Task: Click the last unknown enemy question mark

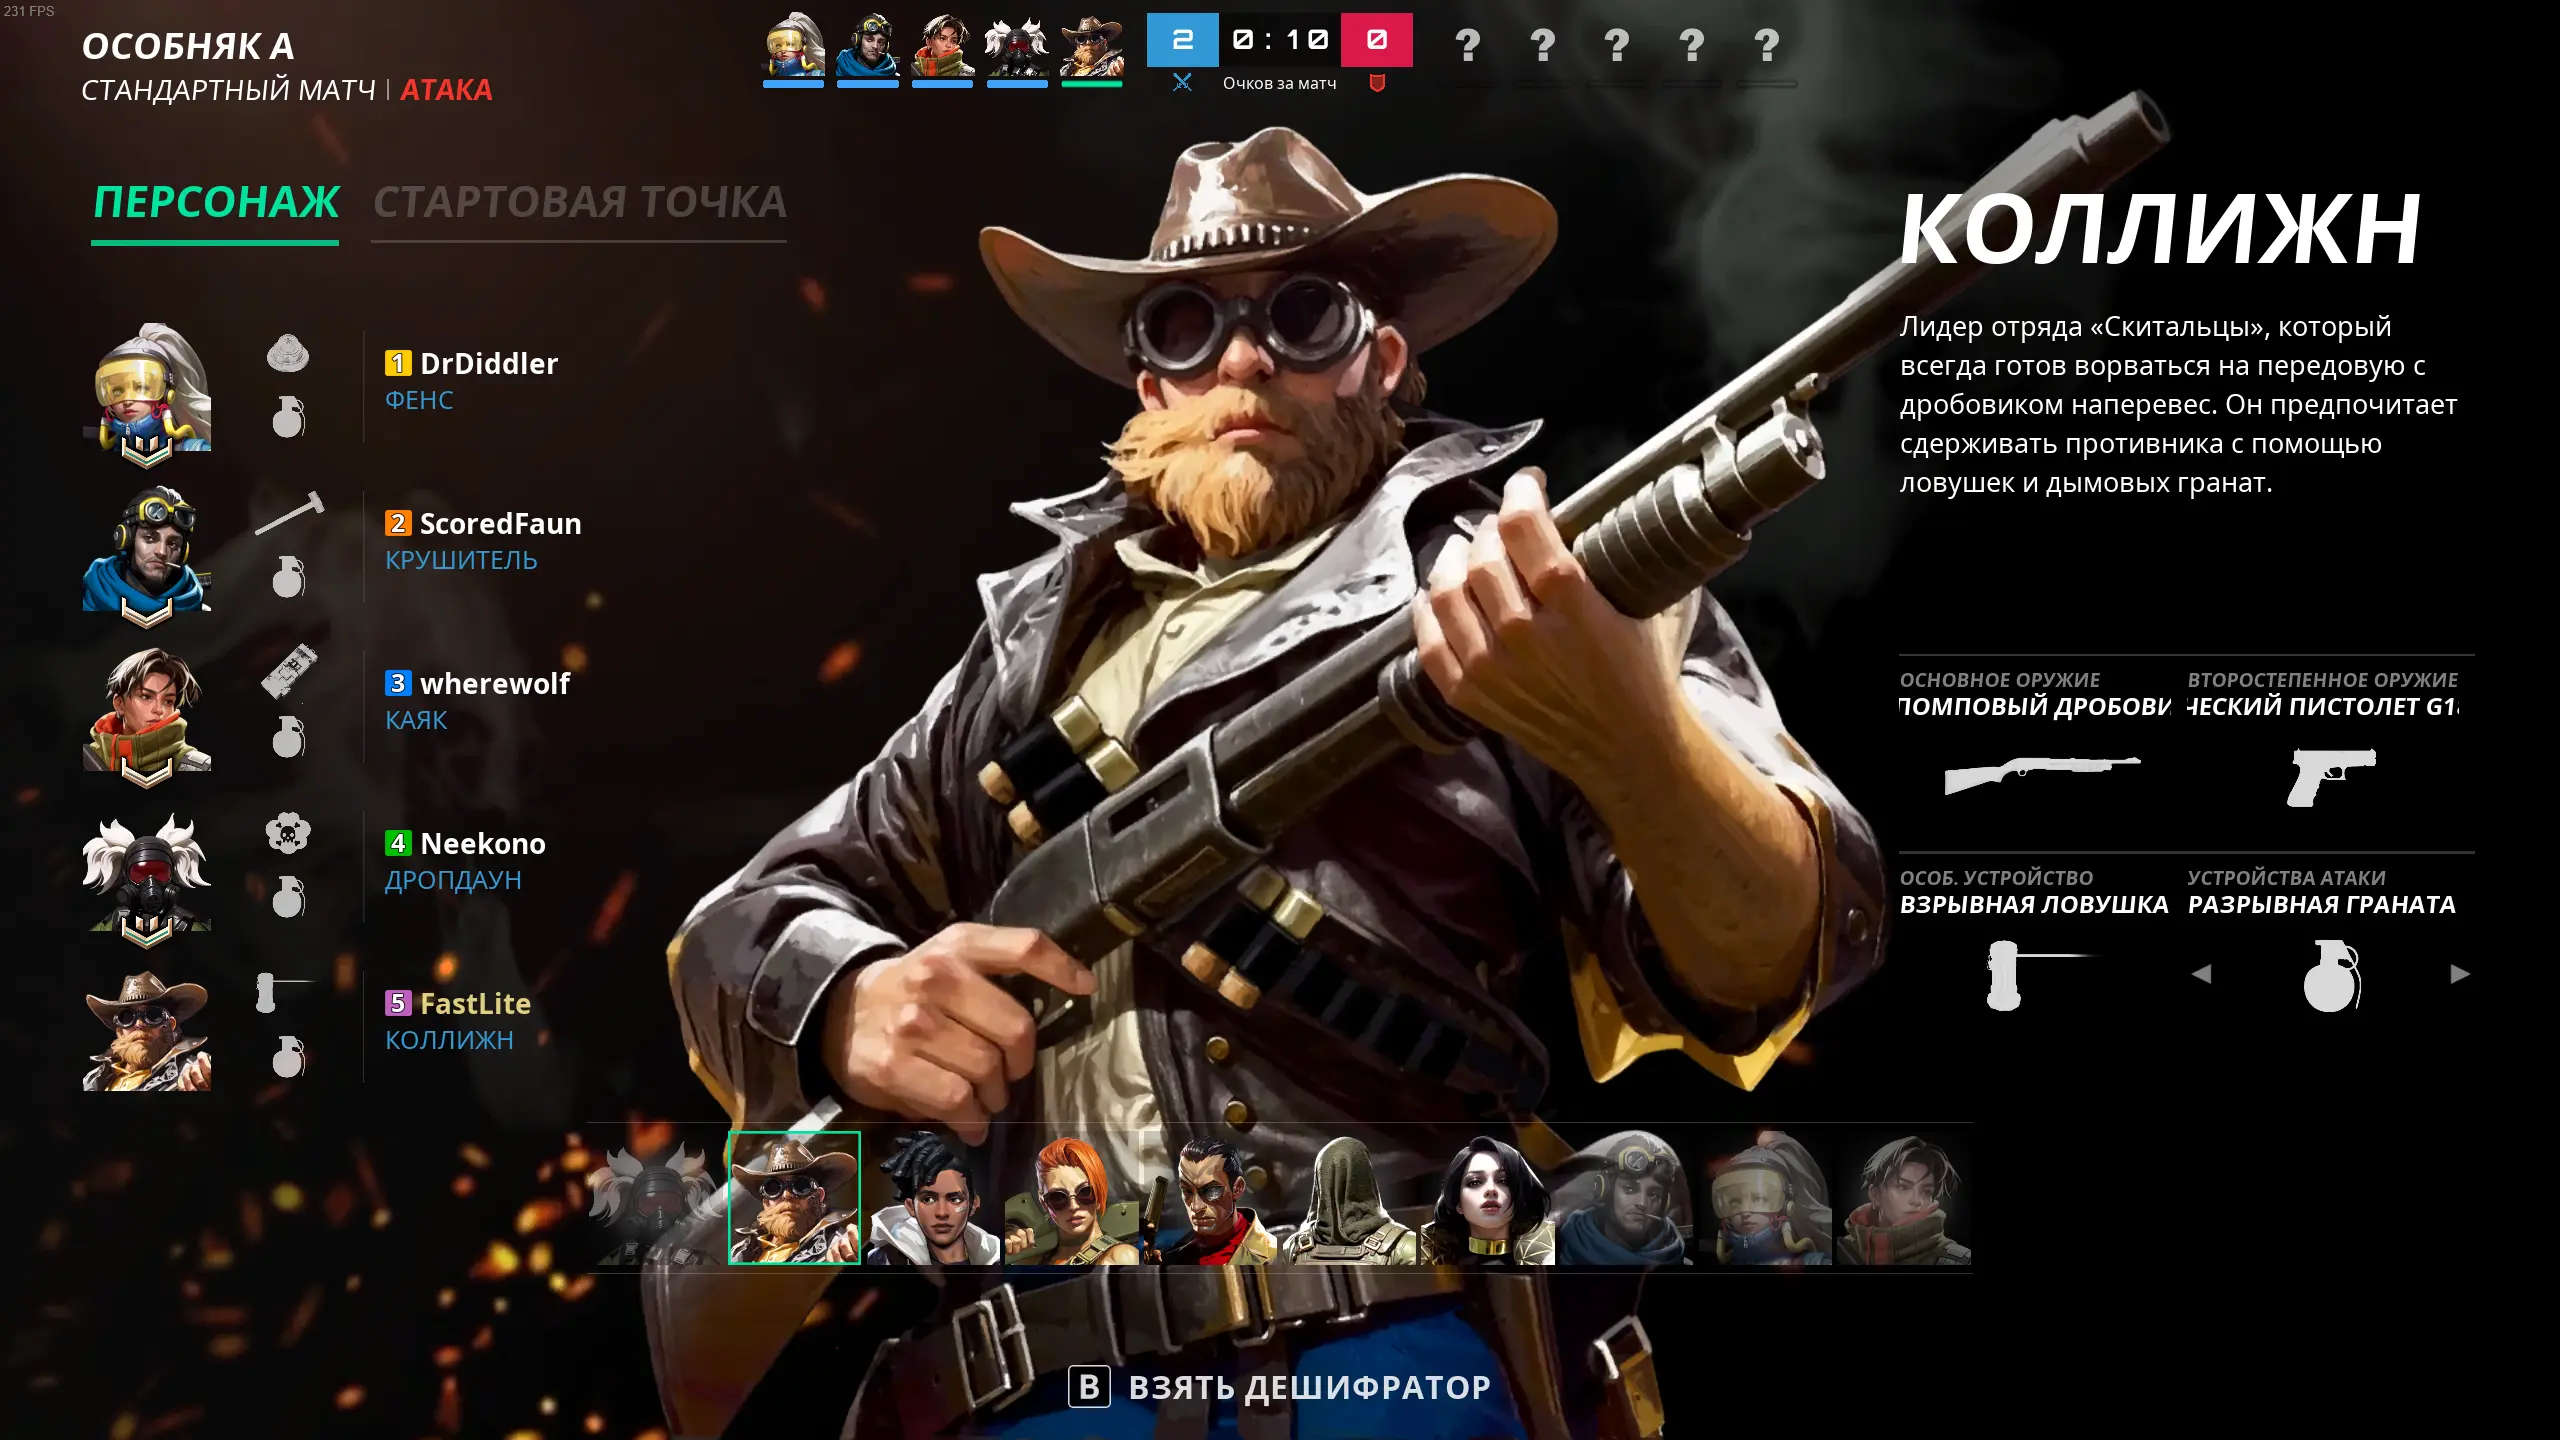Action: [x=1767, y=45]
